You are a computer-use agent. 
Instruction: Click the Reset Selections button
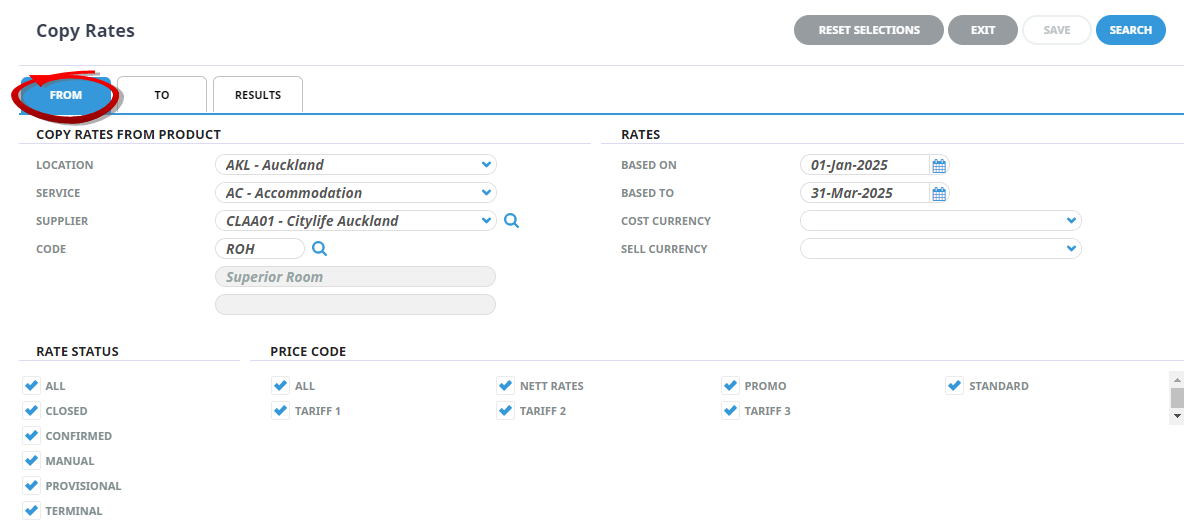click(868, 30)
